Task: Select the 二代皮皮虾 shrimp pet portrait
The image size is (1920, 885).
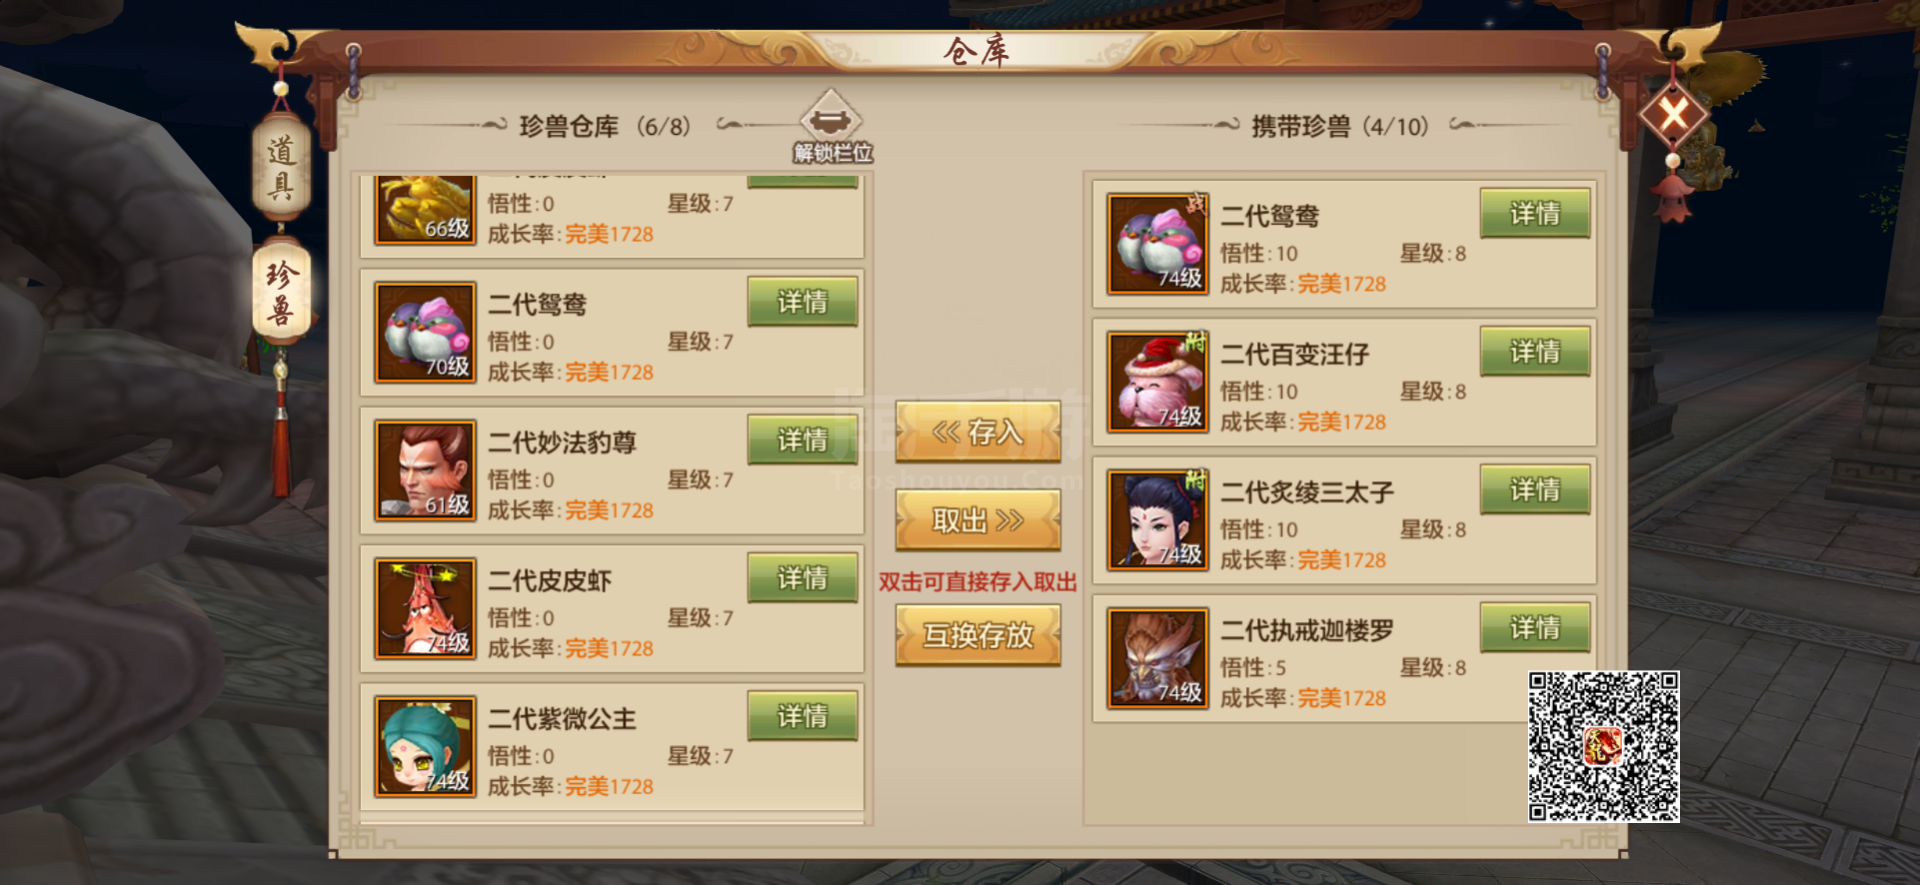Action: (x=425, y=608)
